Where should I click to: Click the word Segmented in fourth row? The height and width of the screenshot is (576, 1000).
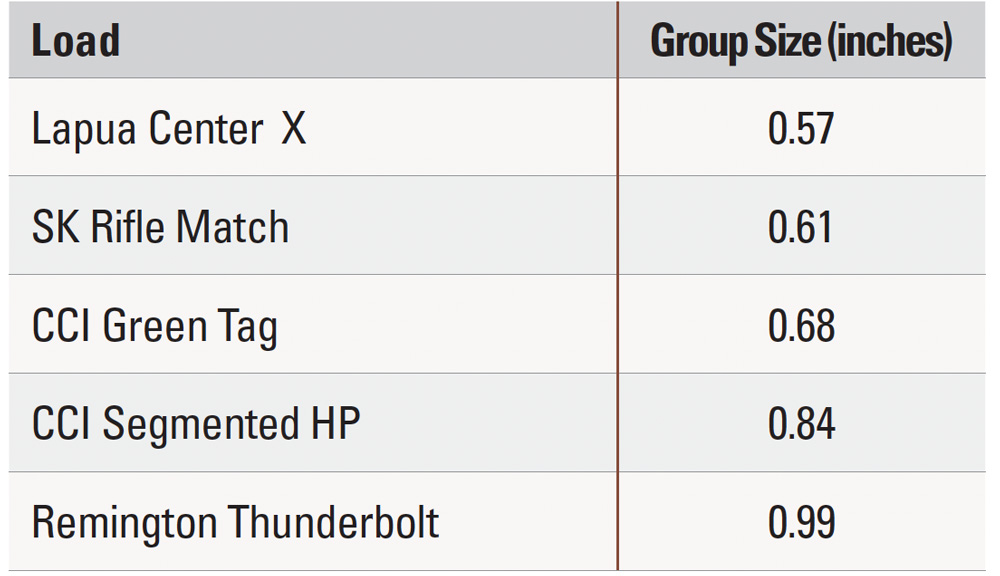point(201,425)
